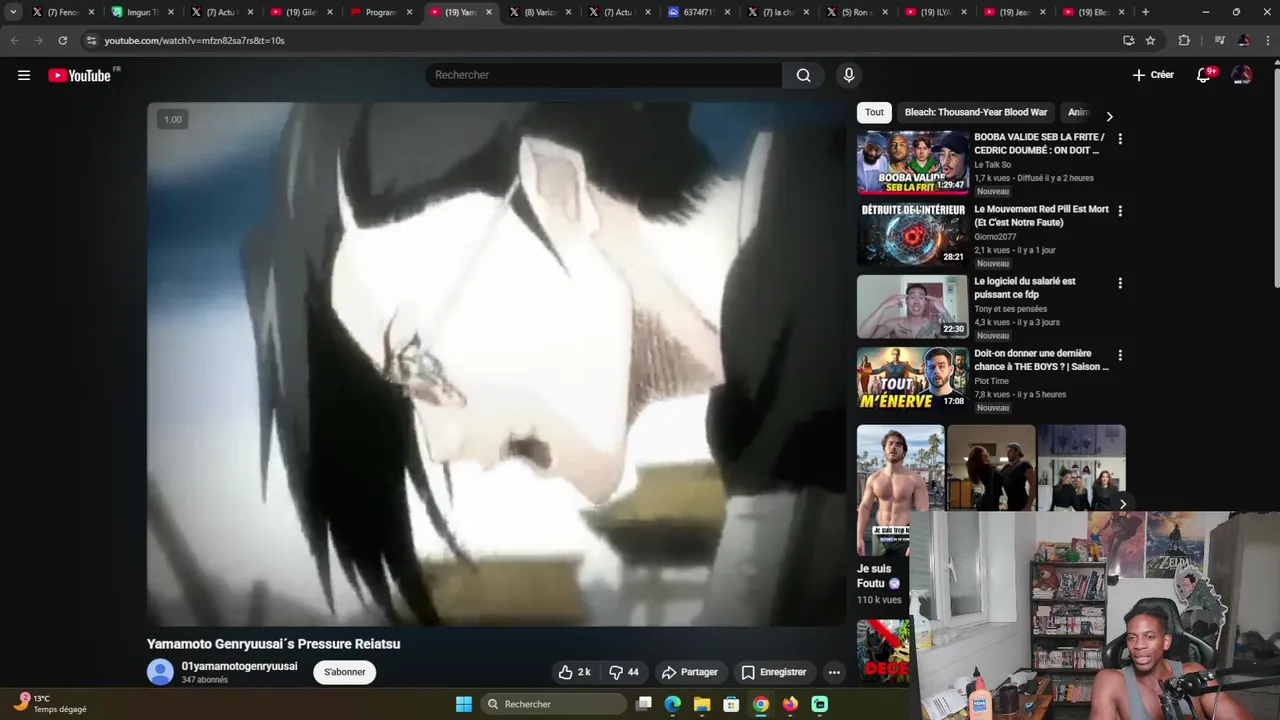The width and height of the screenshot is (1280, 720).
Task: Show more filter chips with right chevron
Action: click(x=1109, y=116)
